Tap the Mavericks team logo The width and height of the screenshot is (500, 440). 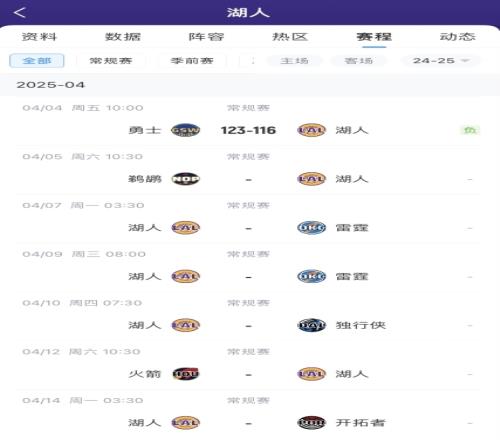click(311, 325)
